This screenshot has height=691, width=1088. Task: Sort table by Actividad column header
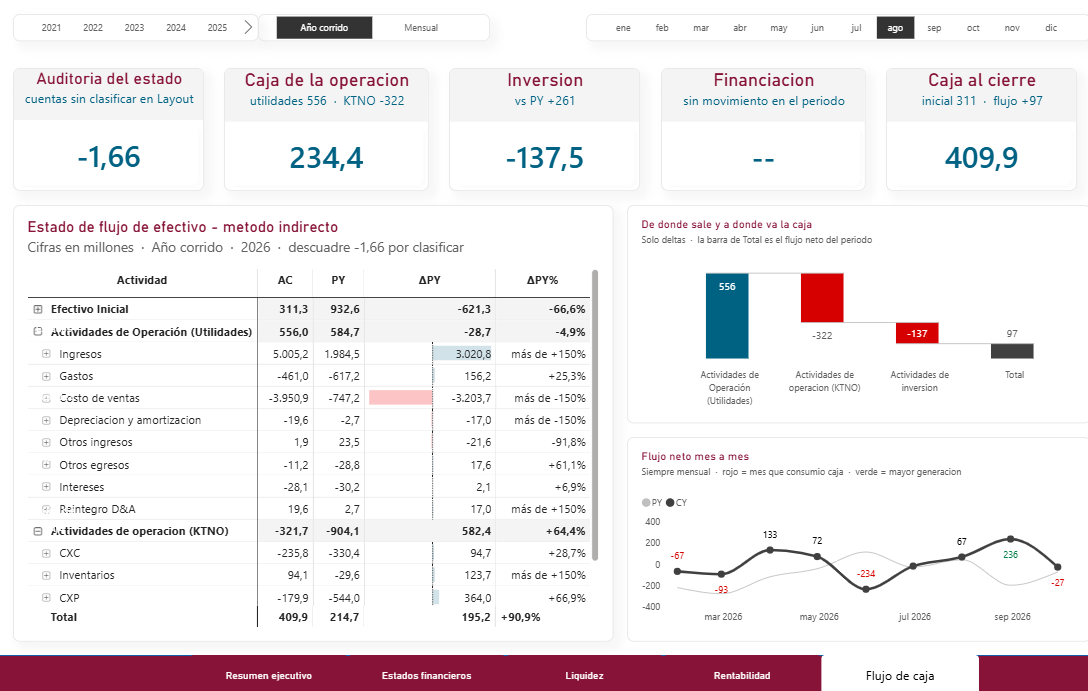tap(142, 280)
